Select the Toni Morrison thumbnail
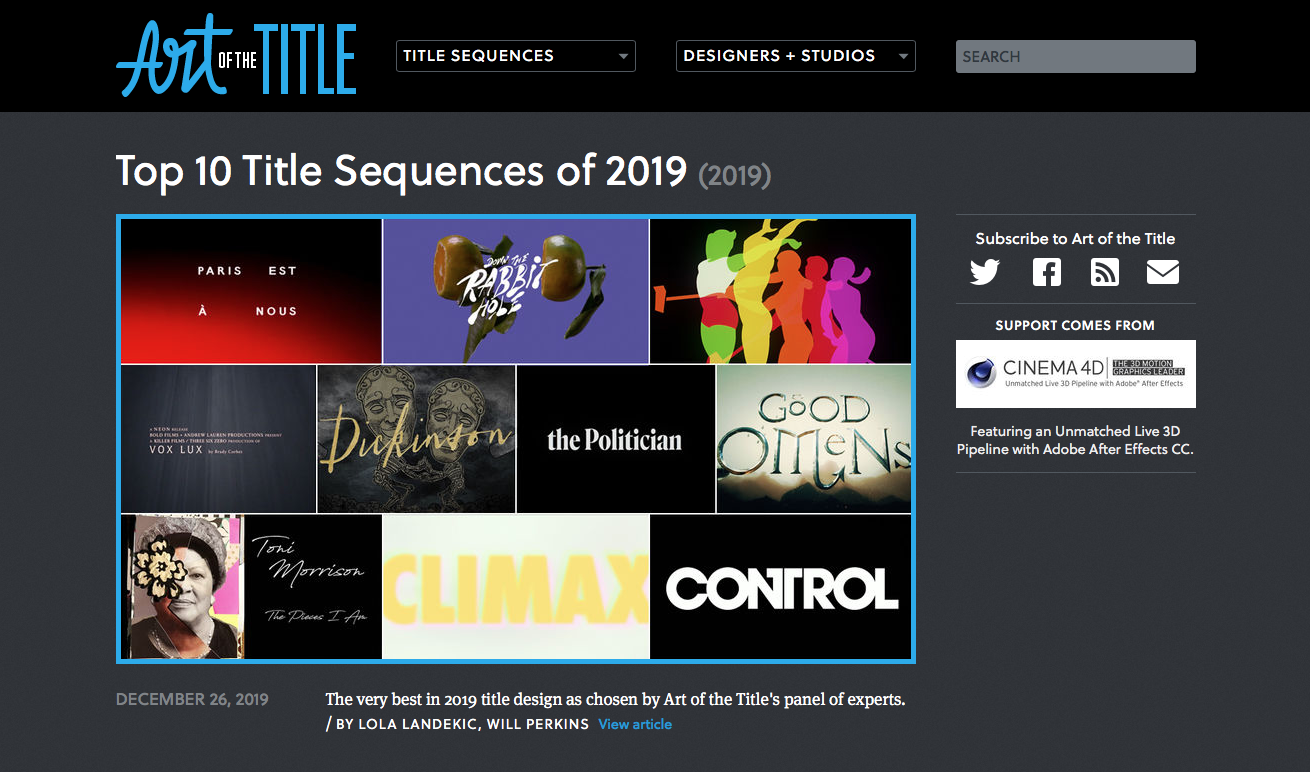 click(x=251, y=587)
